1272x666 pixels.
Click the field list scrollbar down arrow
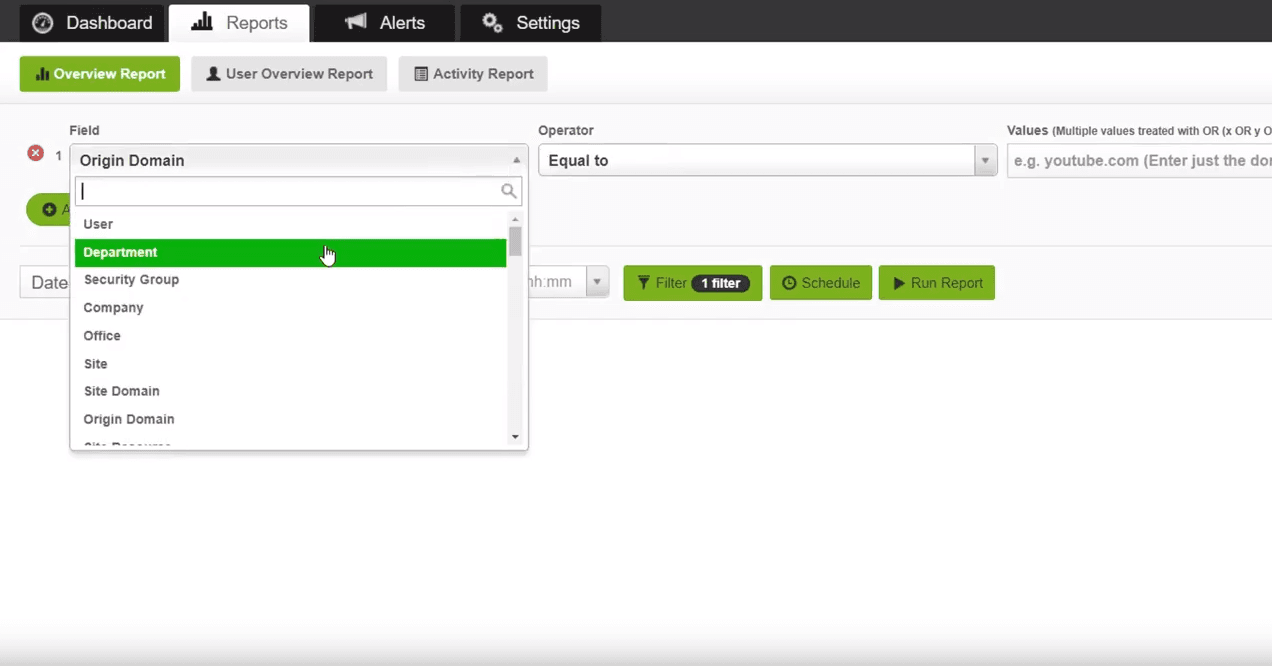coord(515,436)
